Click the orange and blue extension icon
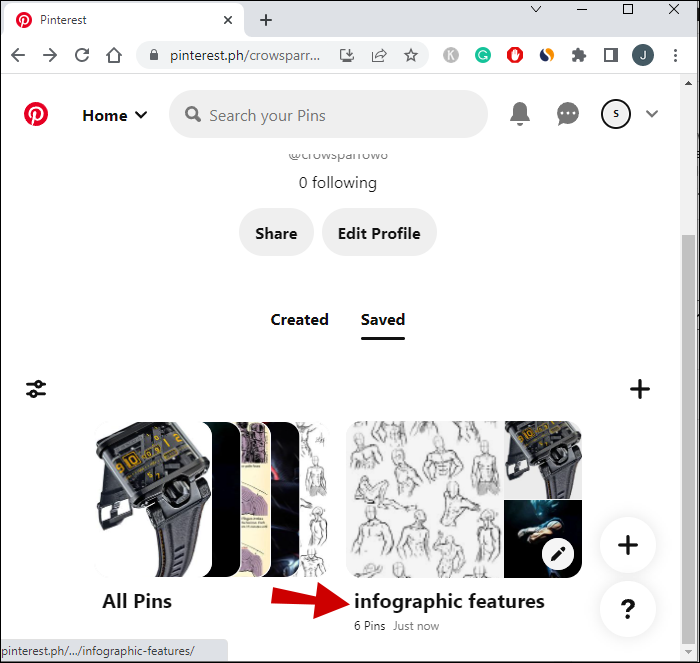This screenshot has height=663, width=700. (x=547, y=55)
